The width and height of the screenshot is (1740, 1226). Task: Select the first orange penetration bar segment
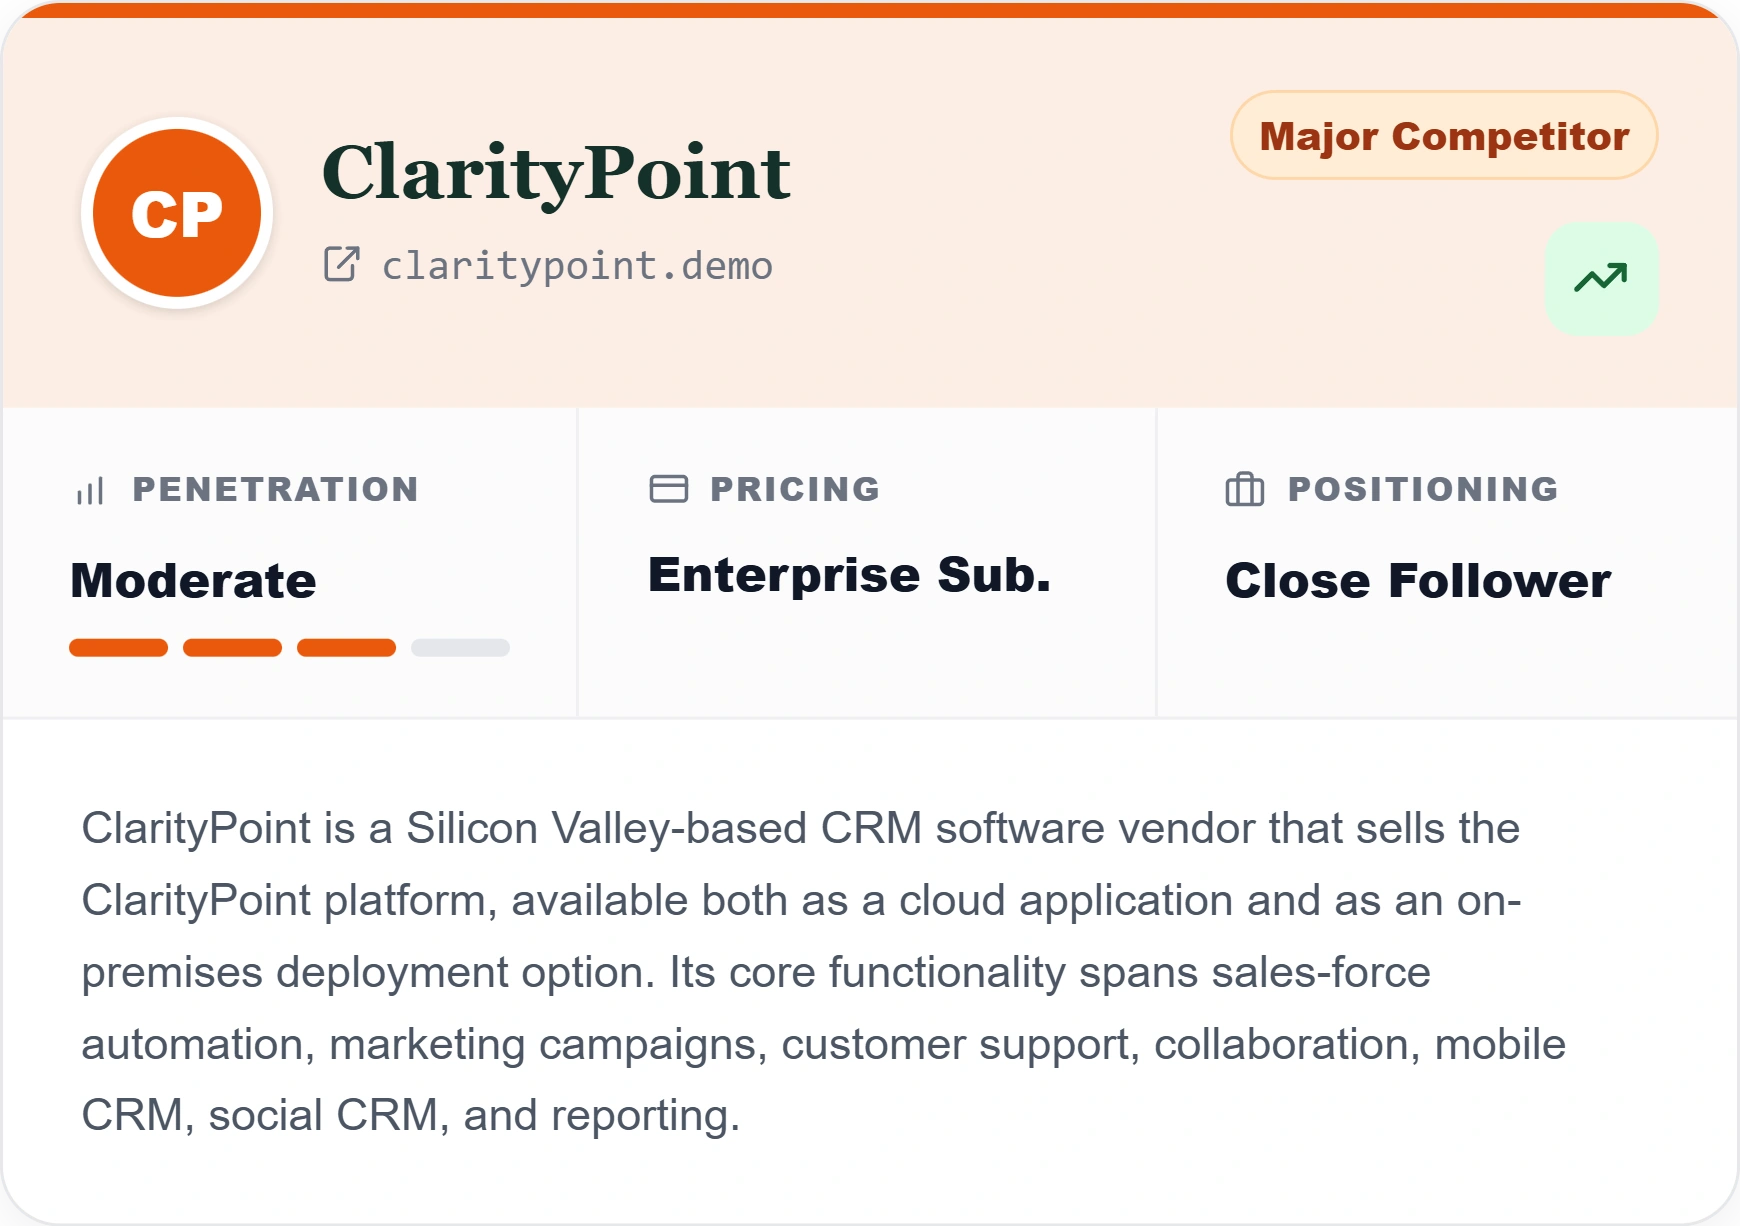118,648
